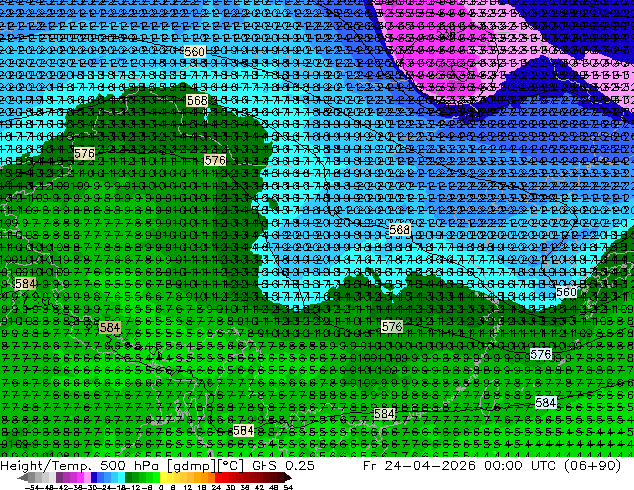Viewport: 634px width, 490px height.
Task: Click the gray left arrow of the color bar
Action: point(22,478)
